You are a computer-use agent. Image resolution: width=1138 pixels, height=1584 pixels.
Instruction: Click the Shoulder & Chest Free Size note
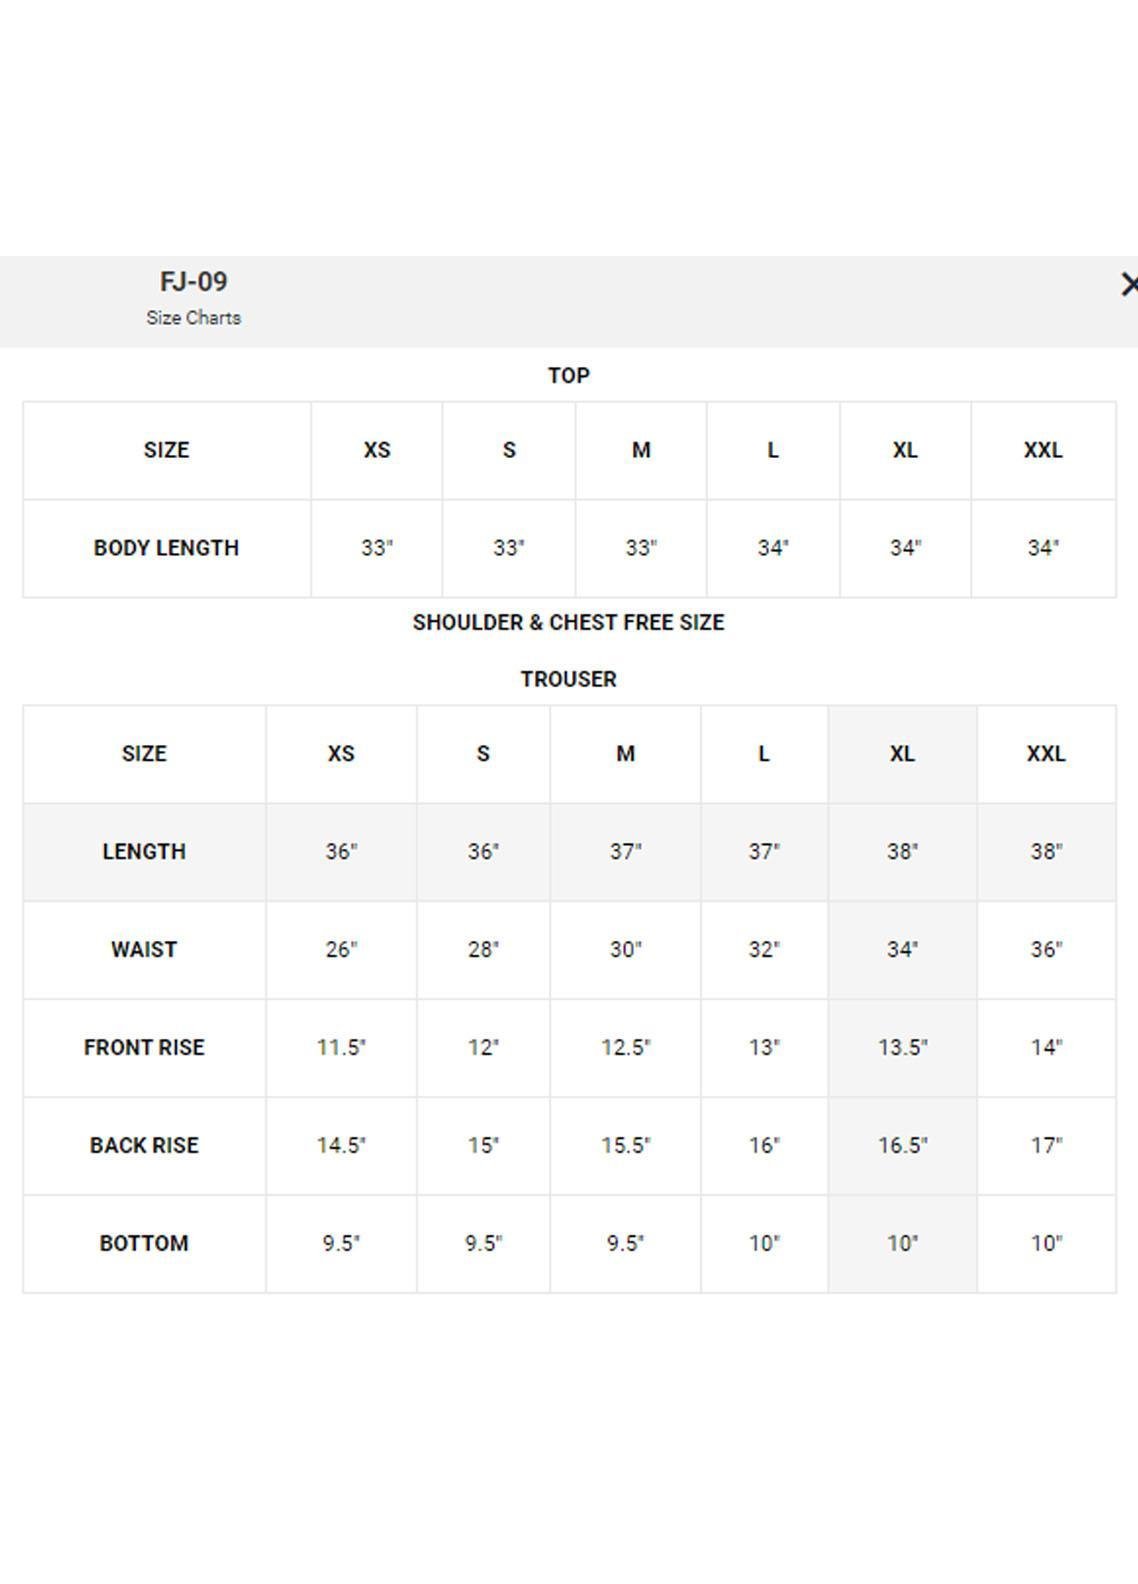(x=568, y=623)
